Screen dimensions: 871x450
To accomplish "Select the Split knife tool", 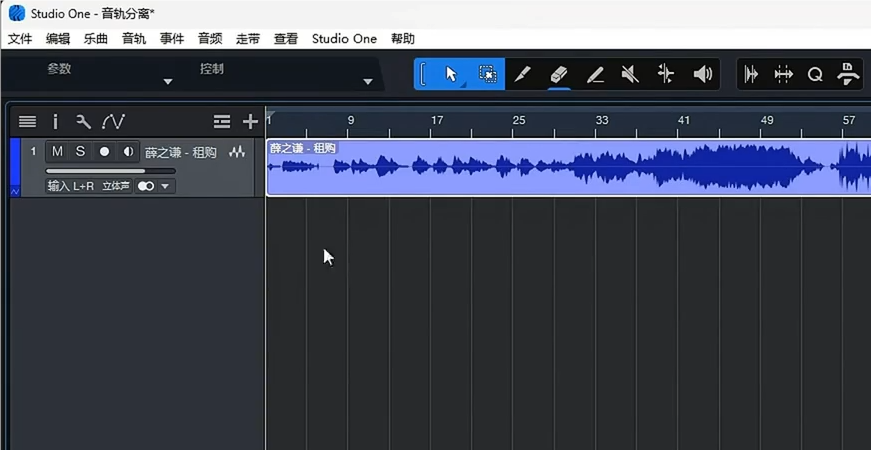I will tap(522, 74).
